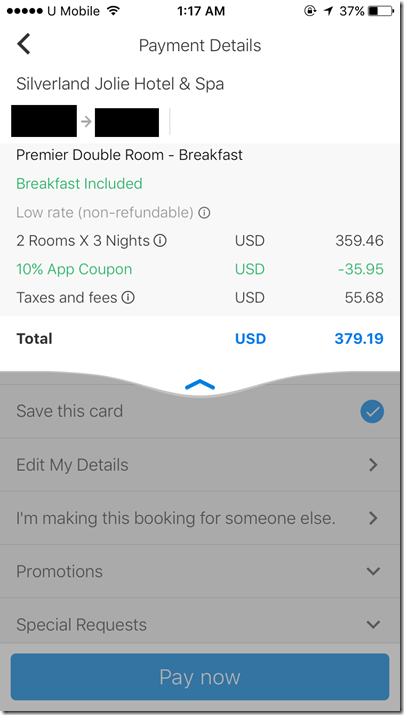Tap the back arrow icon

coord(24,44)
